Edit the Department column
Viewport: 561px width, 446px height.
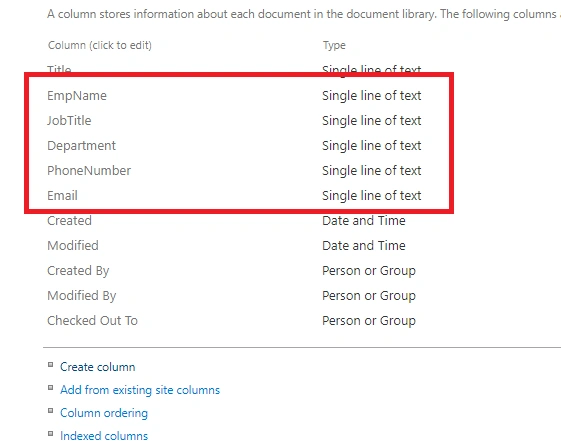82,146
